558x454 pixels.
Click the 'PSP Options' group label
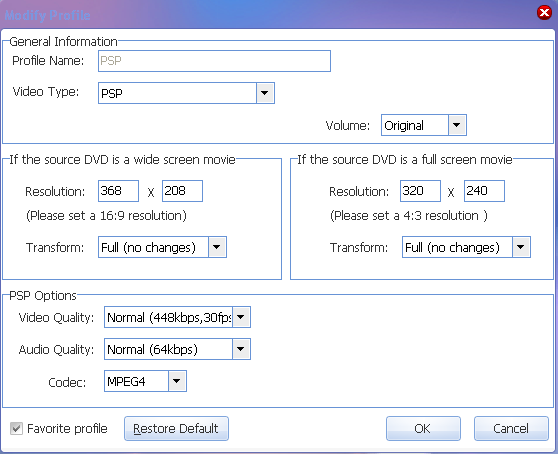43,296
